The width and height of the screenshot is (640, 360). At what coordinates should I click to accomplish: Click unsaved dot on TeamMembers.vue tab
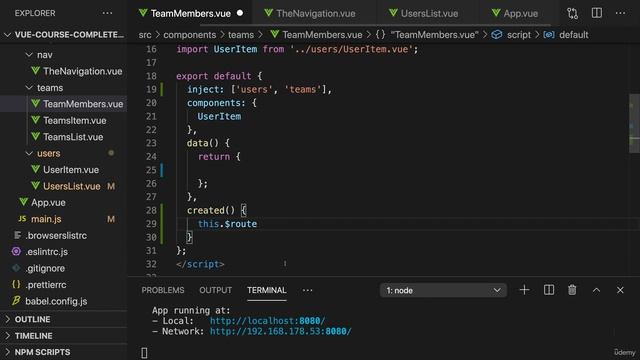(240, 13)
